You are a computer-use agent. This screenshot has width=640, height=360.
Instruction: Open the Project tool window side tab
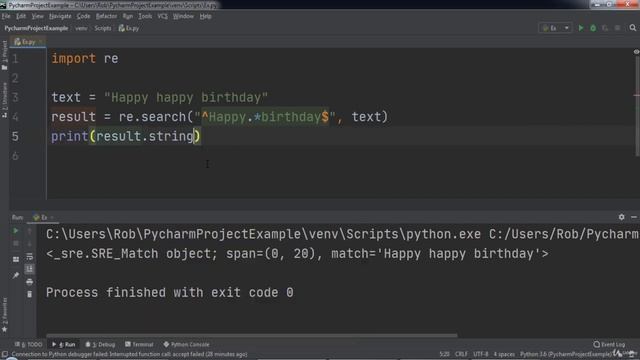coord(4,55)
